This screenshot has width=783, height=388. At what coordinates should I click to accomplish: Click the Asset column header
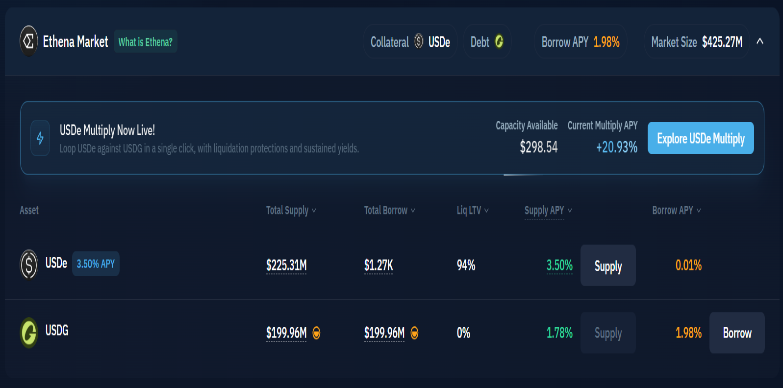(29, 210)
